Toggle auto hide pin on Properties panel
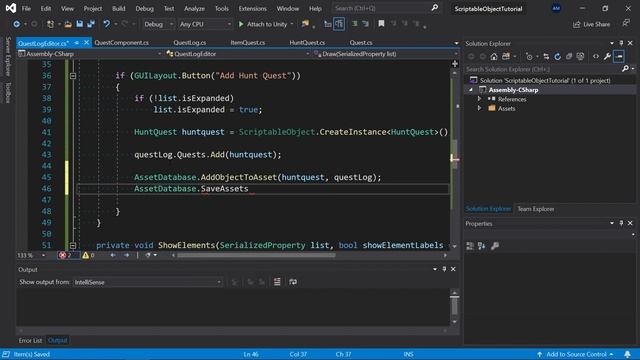 pos(621,223)
